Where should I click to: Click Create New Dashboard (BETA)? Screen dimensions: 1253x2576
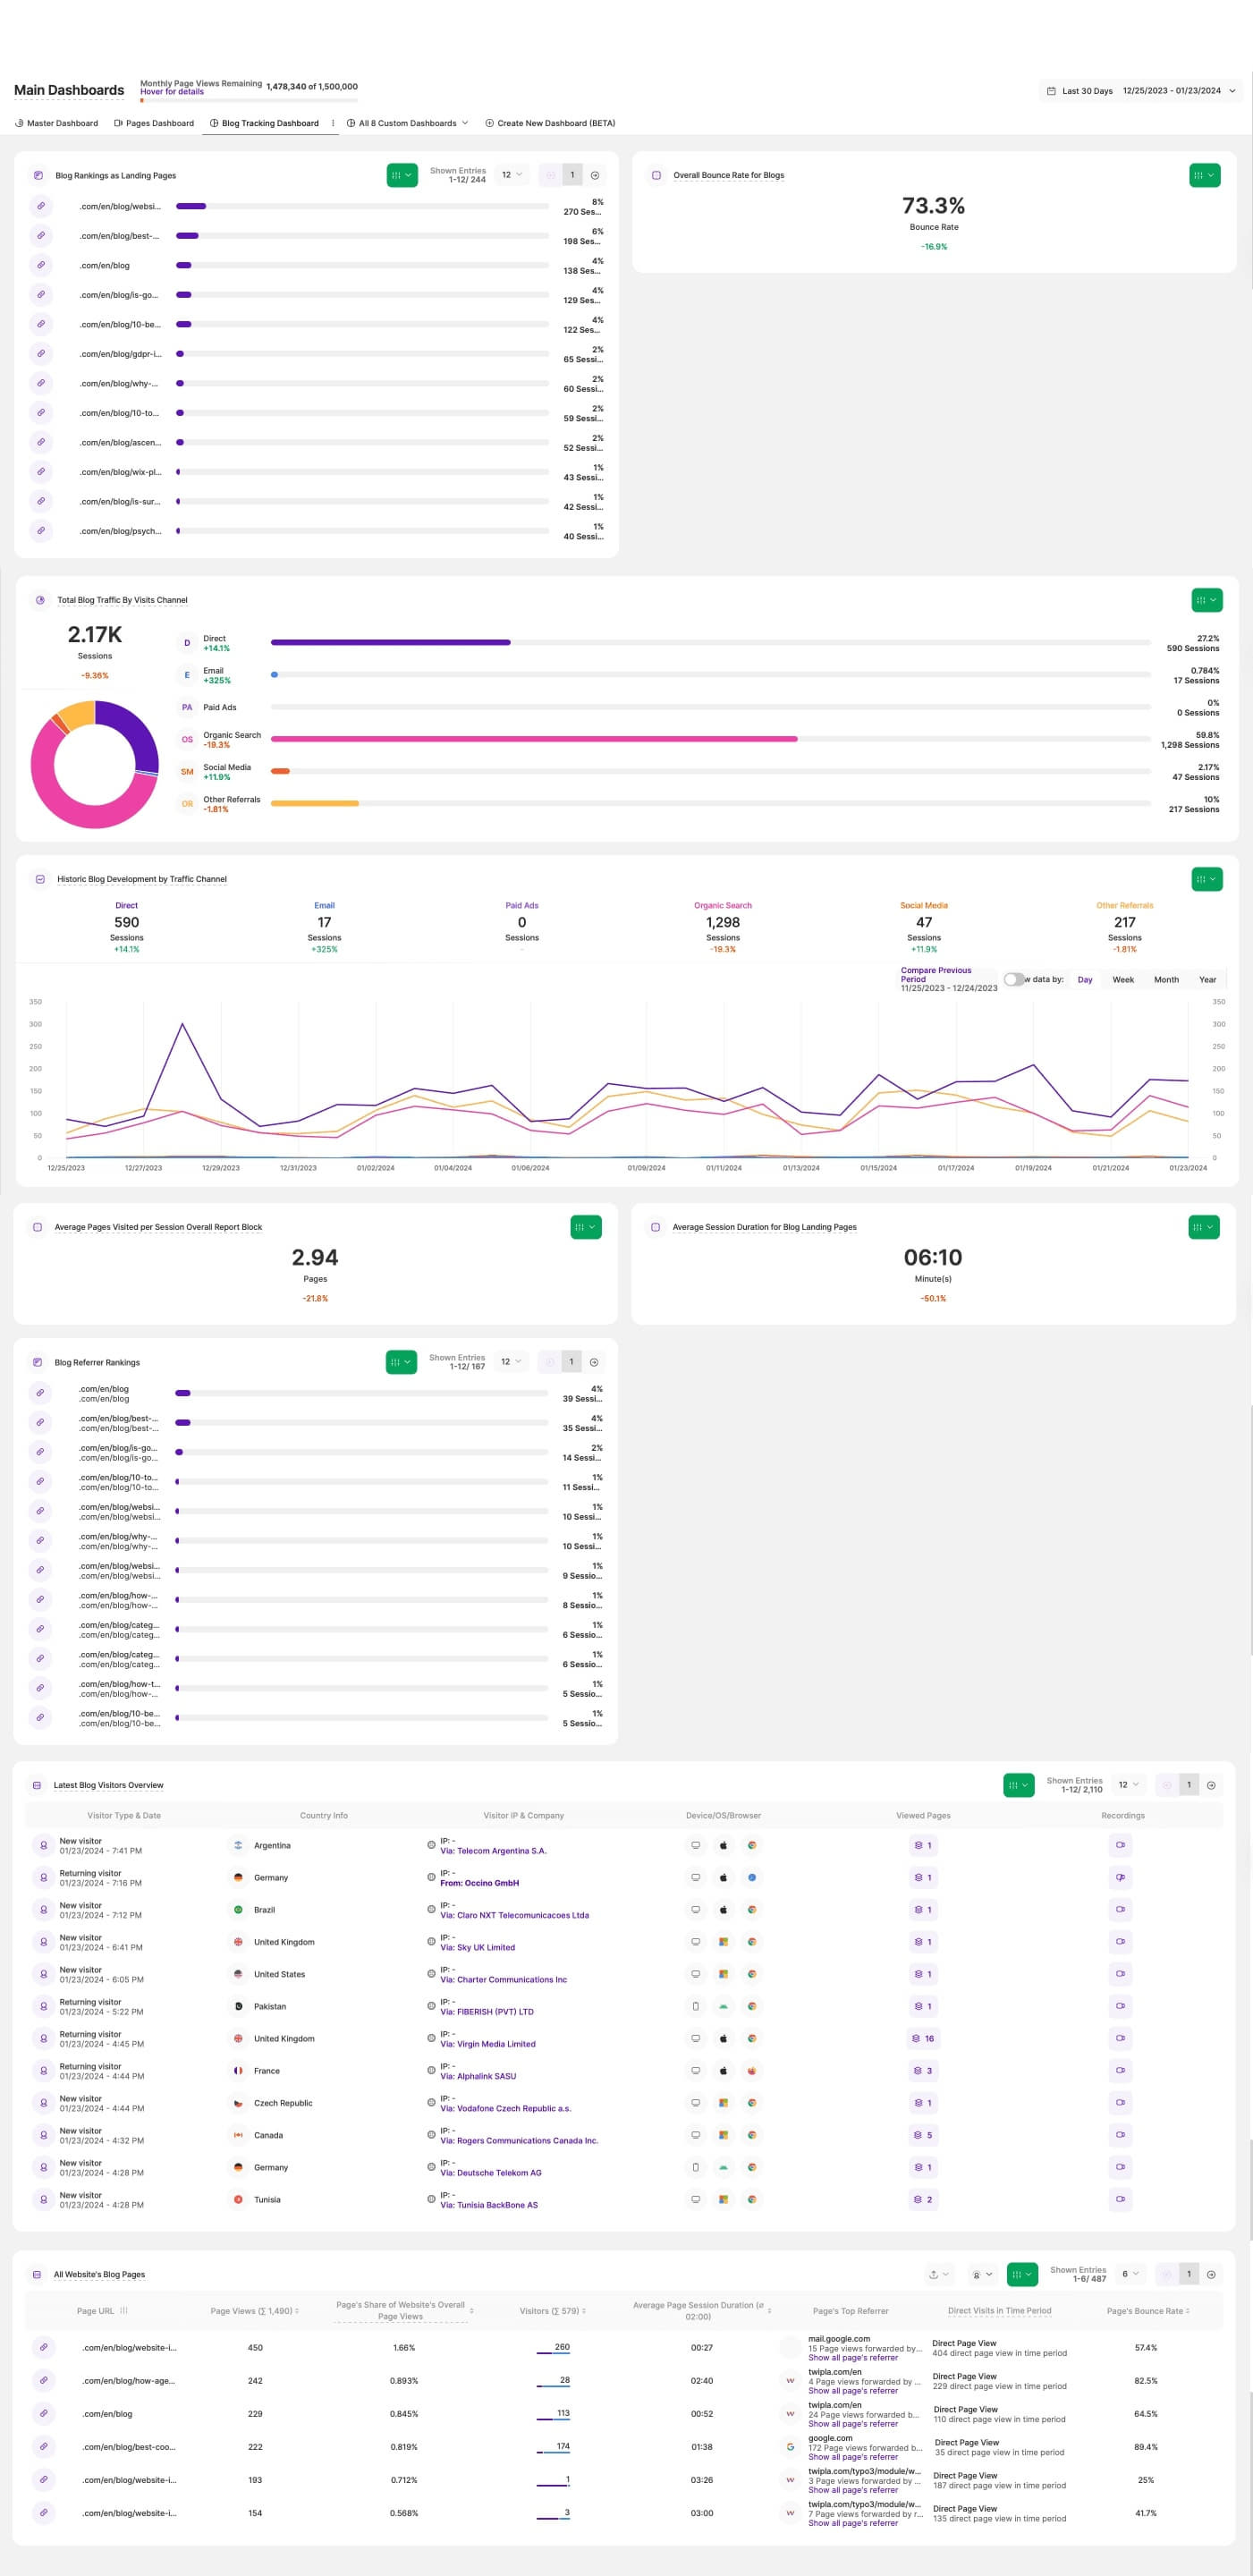[550, 123]
